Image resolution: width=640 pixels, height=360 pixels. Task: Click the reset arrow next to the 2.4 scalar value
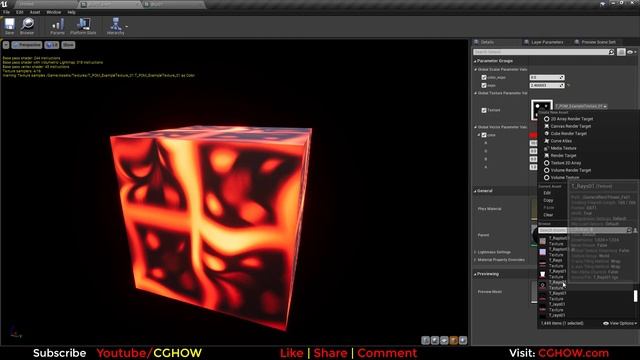click(x=568, y=85)
